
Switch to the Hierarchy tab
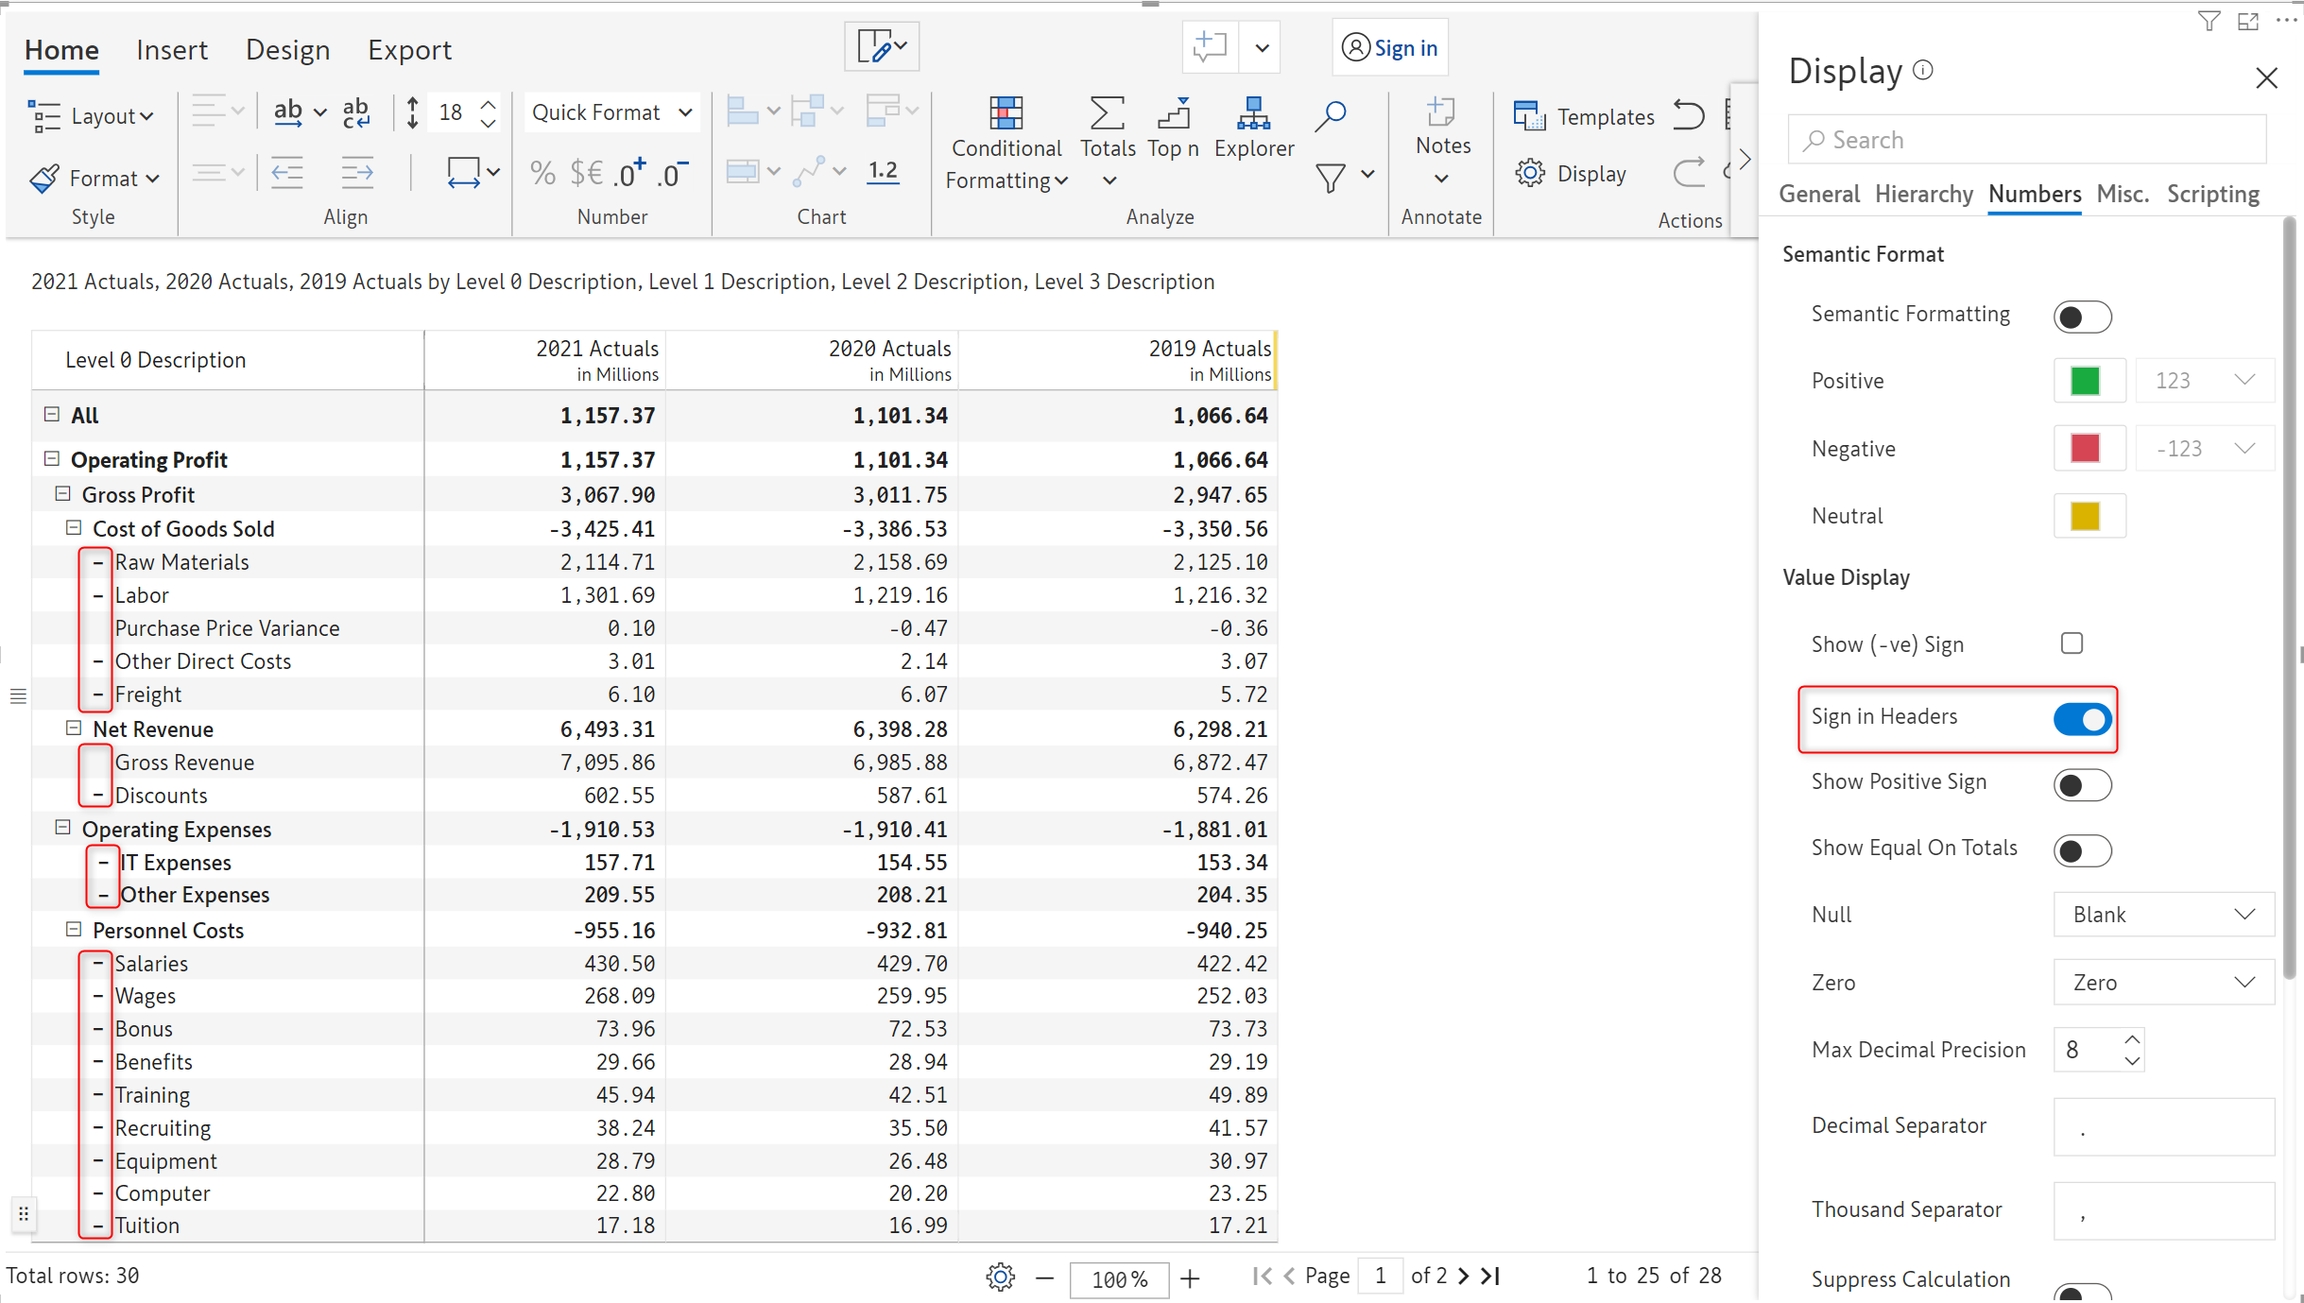tap(1923, 194)
